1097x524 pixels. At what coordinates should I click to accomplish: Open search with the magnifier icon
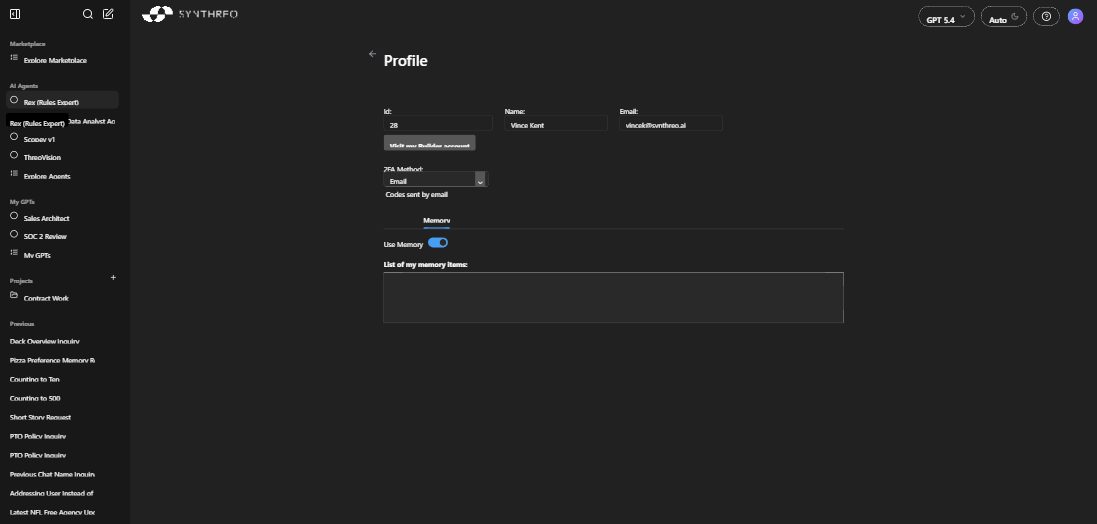(x=87, y=14)
